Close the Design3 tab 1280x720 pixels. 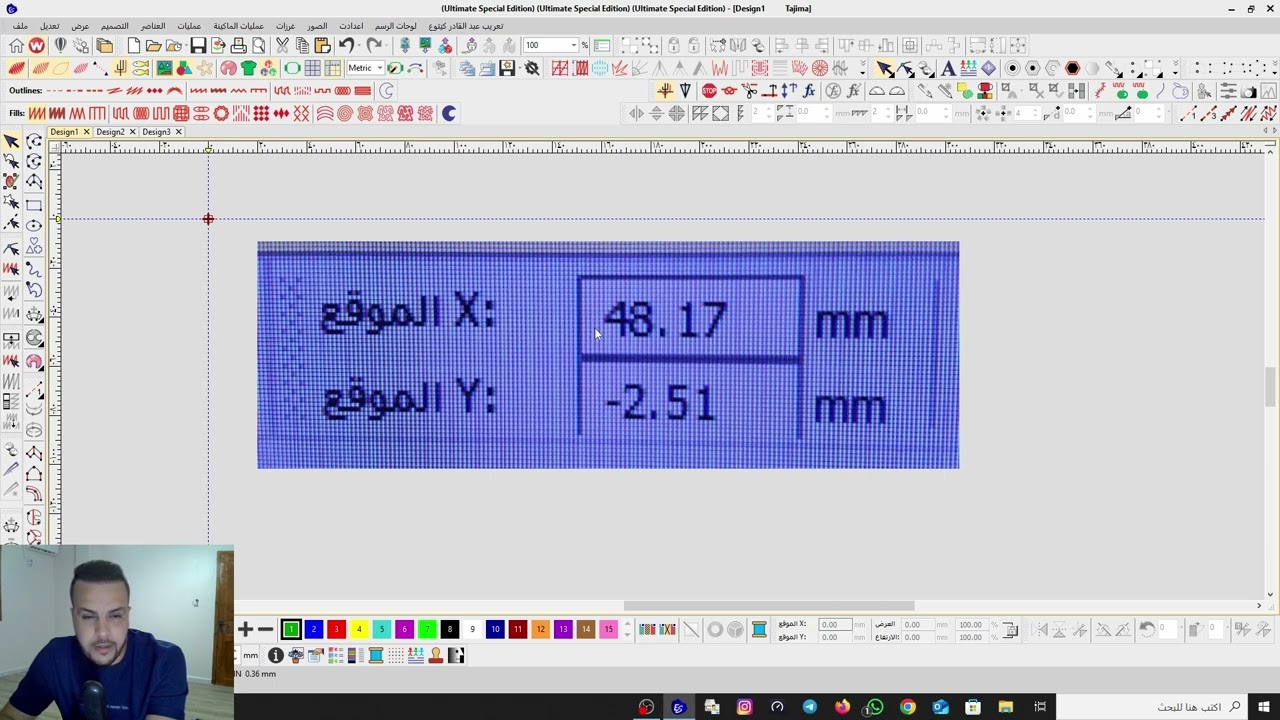click(x=179, y=132)
